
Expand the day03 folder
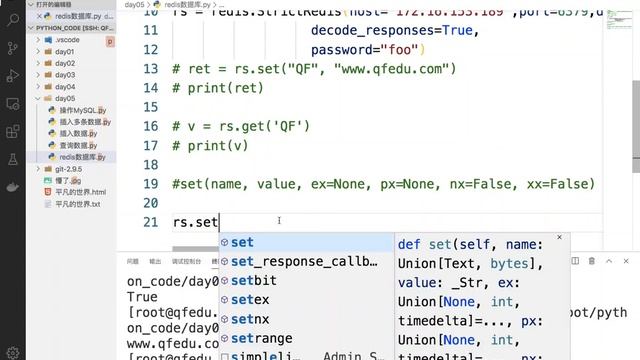click(x=38, y=75)
